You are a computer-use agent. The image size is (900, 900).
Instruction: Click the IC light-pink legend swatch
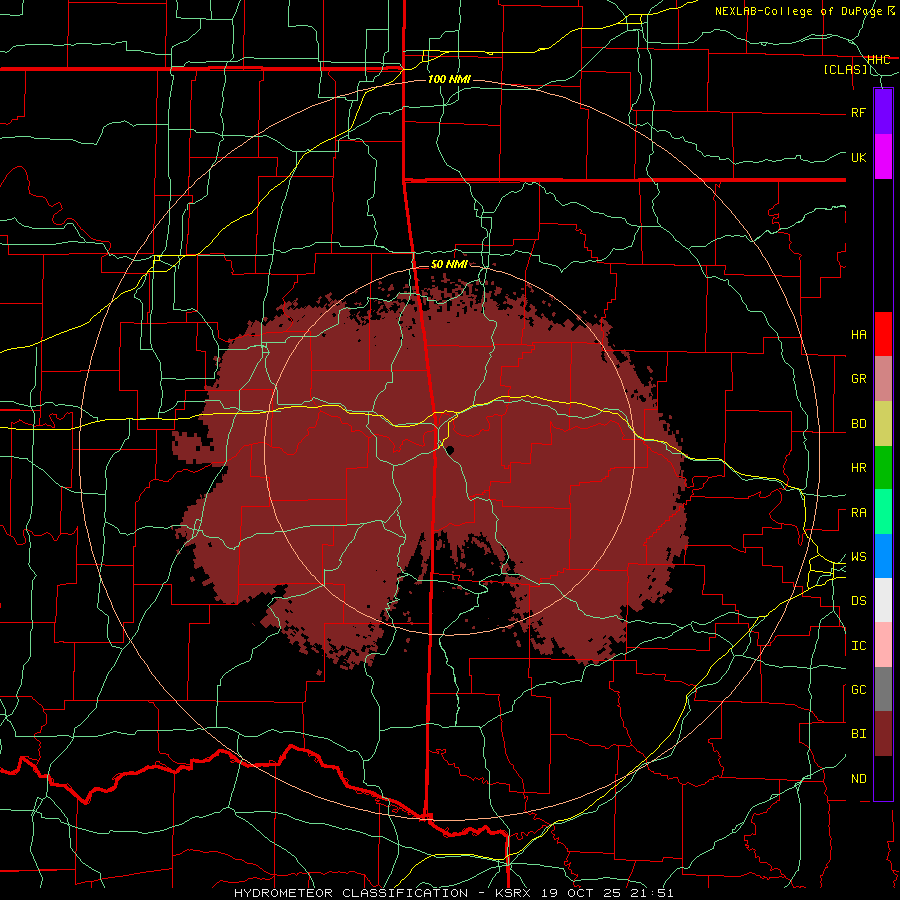pyautogui.click(x=883, y=645)
